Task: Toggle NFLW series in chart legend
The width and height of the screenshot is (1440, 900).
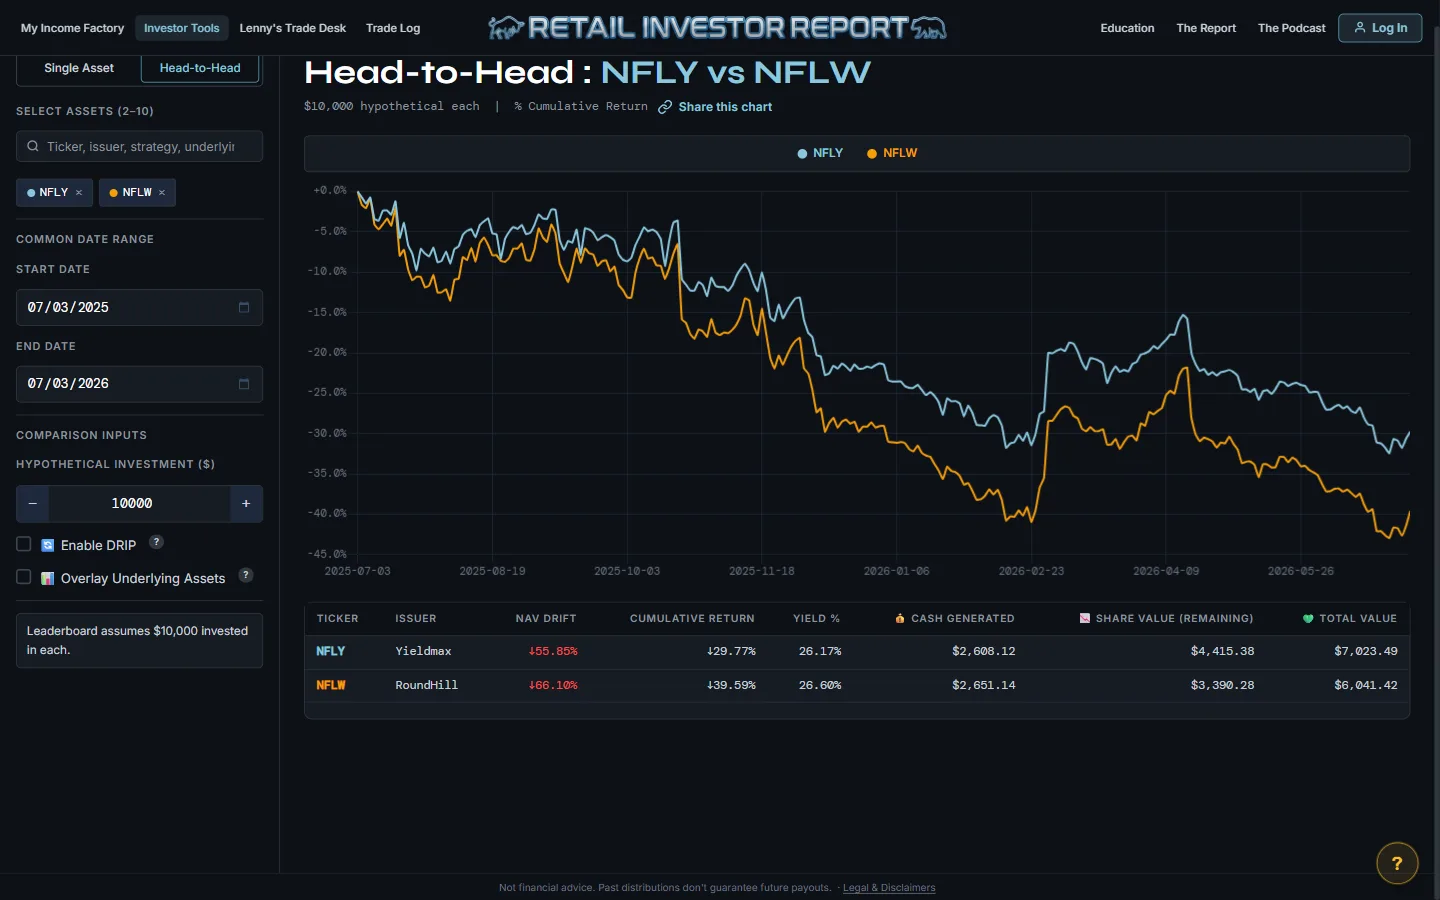Action: 891,153
